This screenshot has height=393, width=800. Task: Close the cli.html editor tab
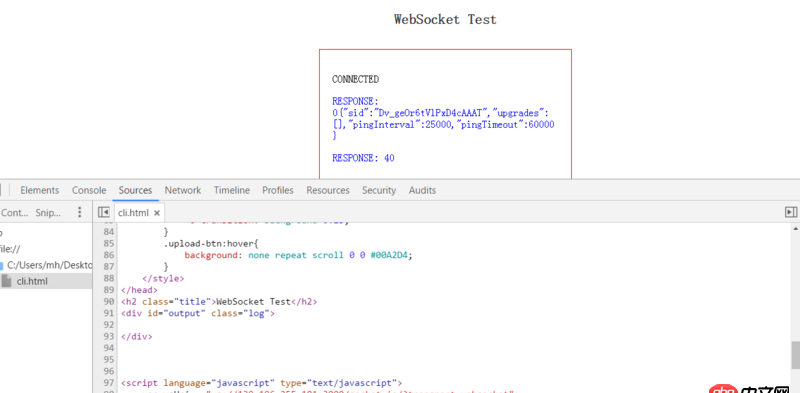click(157, 213)
